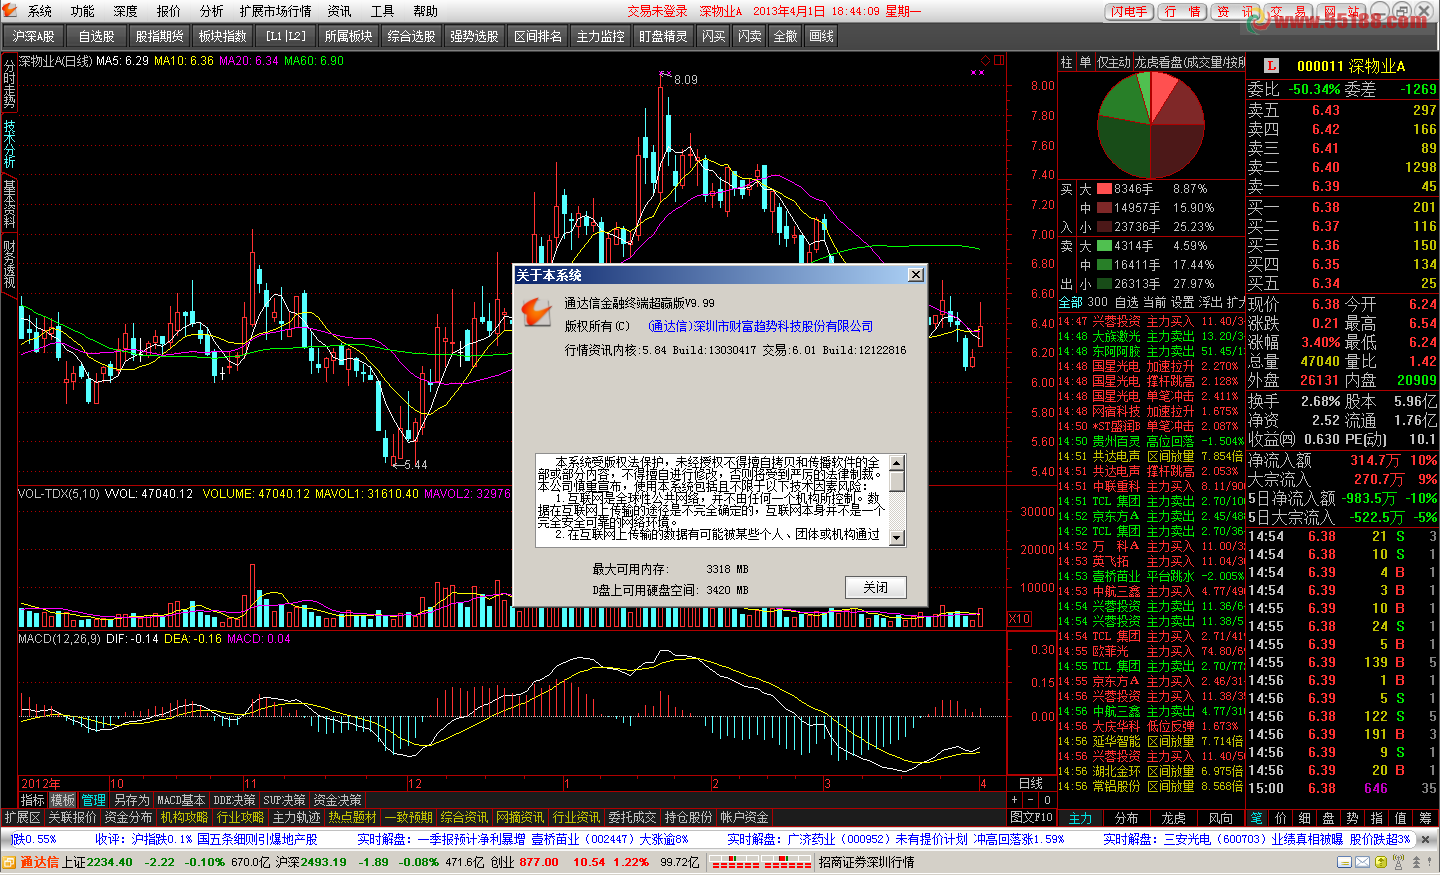The width and height of the screenshot is (1440, 875).
Task: Apply the MACD基本 template
Action: (181, 800)
